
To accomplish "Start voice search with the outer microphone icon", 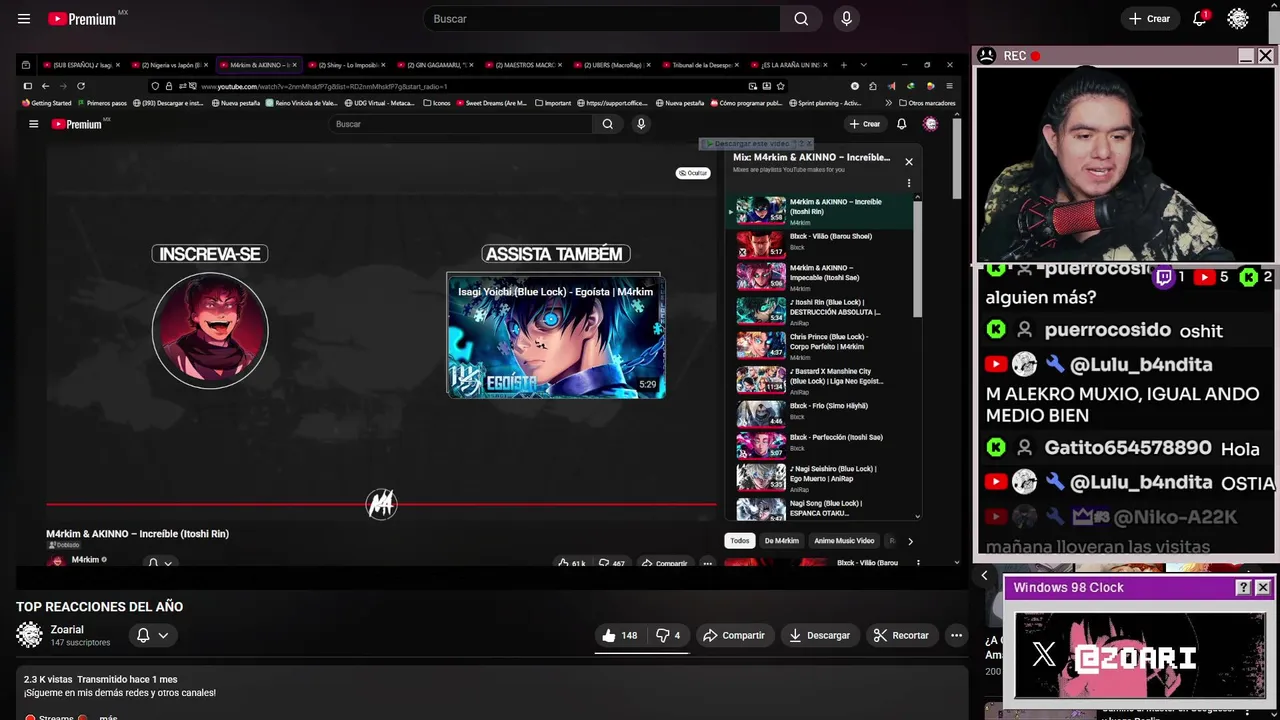I will pyautogui.click(x=847, y=19).
